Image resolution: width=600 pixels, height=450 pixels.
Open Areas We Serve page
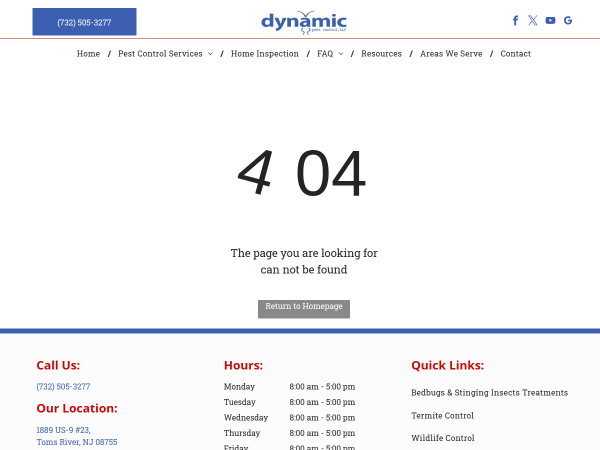[451, 54]
